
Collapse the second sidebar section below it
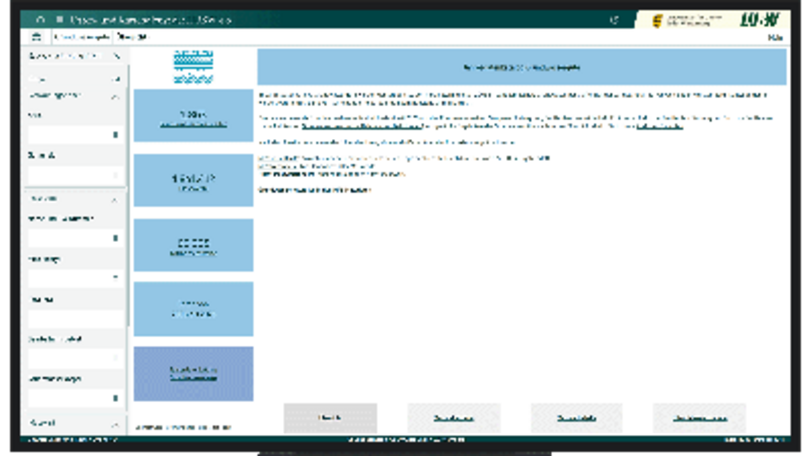116,96
